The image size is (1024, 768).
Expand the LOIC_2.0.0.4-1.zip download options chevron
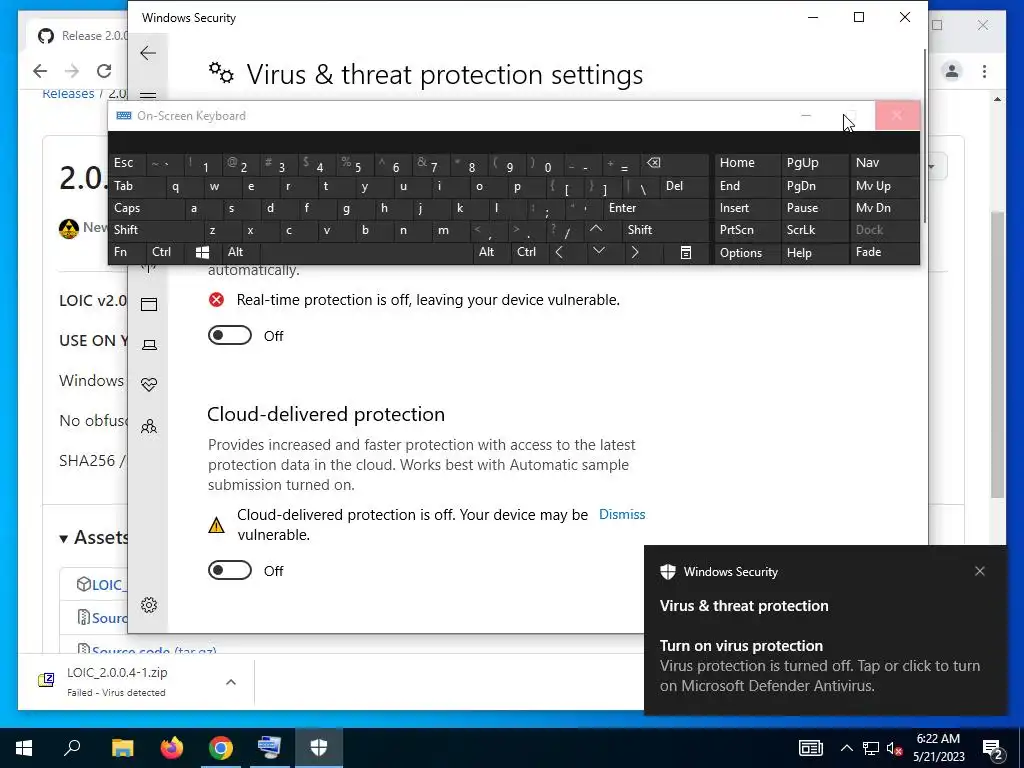pyautogui.click(x=231, y=682)
